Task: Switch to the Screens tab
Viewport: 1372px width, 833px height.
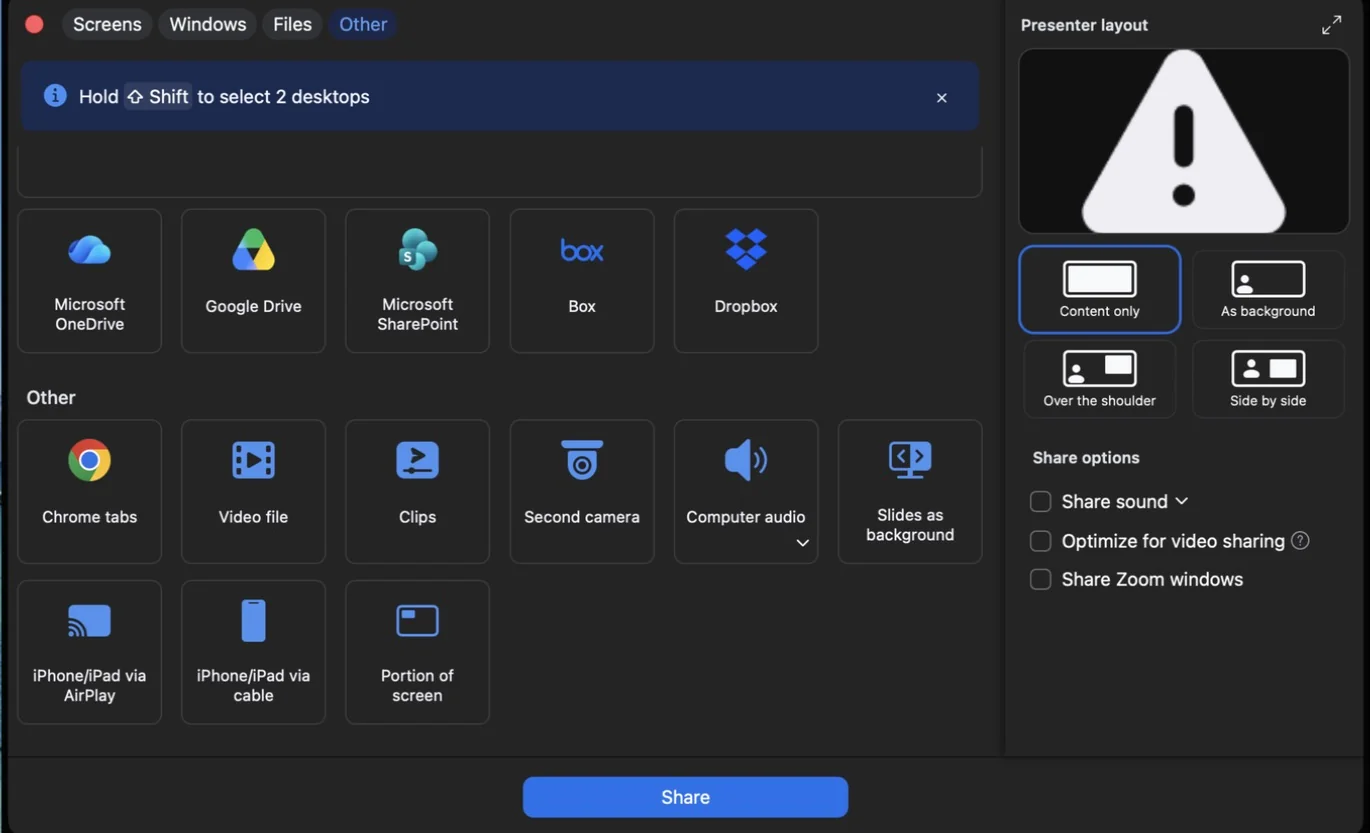Action: click(107, 24)
